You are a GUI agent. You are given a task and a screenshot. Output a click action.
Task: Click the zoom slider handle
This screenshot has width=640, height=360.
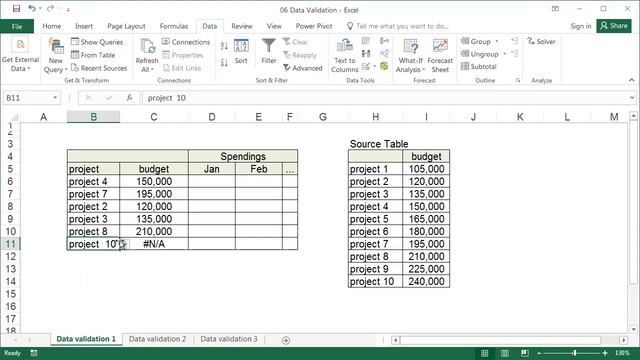[575, 353]
